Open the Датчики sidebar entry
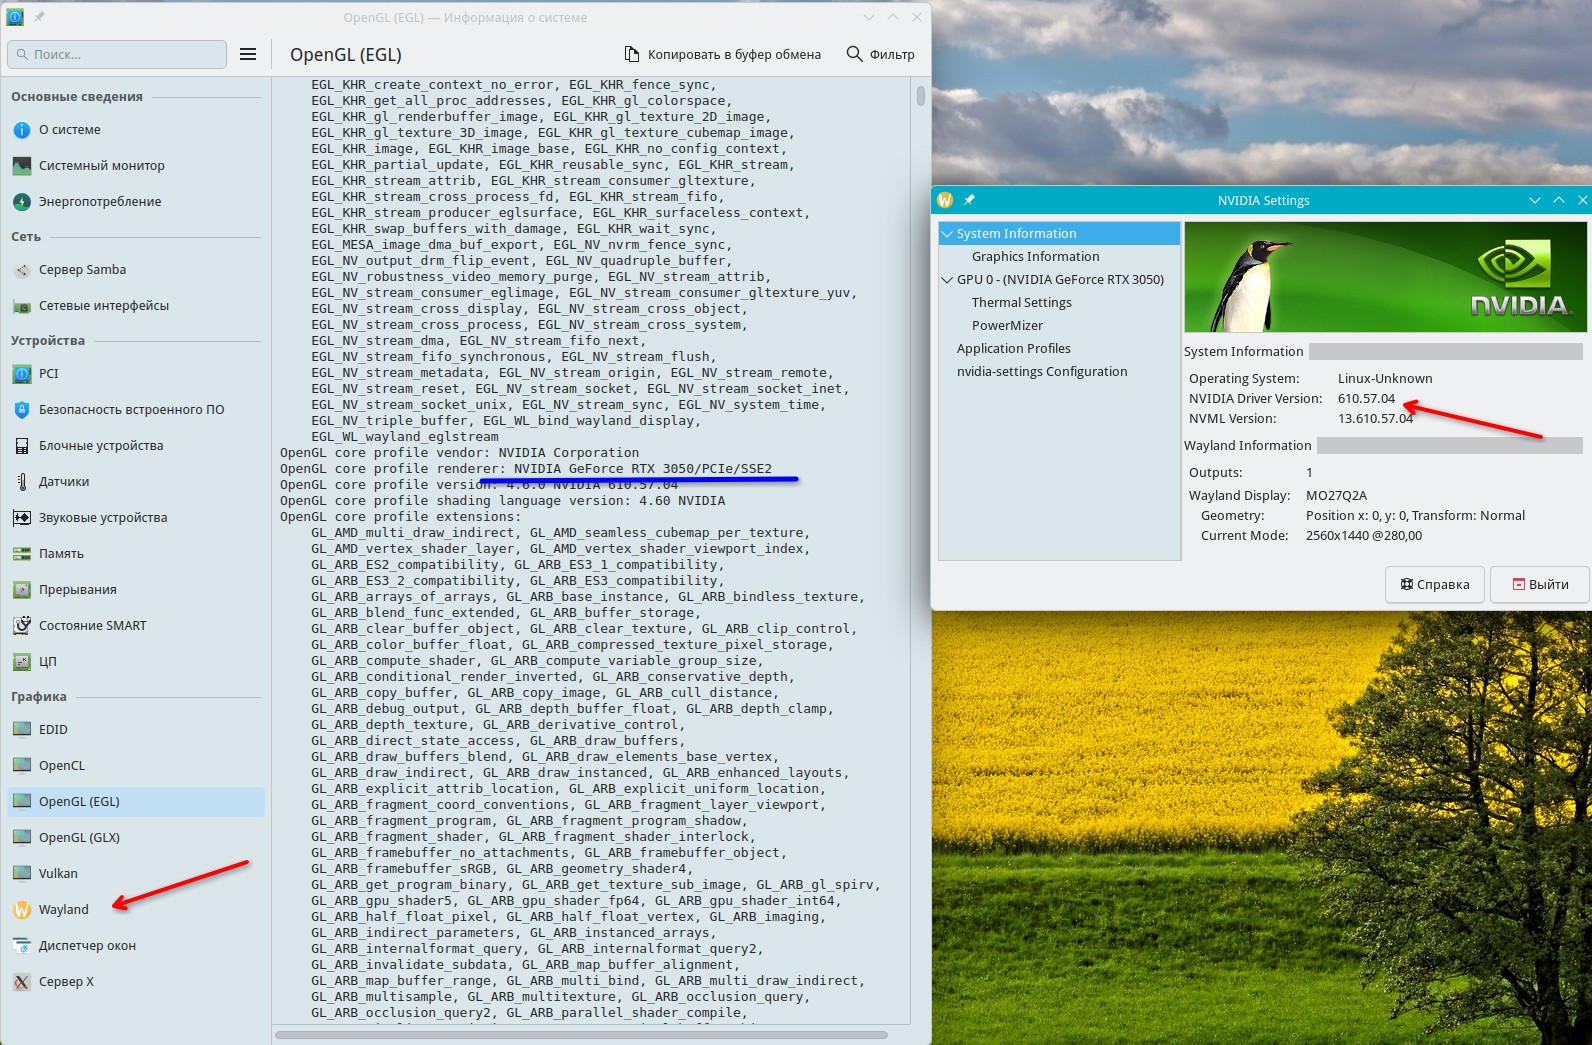The height and width of the screenshot is (1045, 1592). click(136, 482)
